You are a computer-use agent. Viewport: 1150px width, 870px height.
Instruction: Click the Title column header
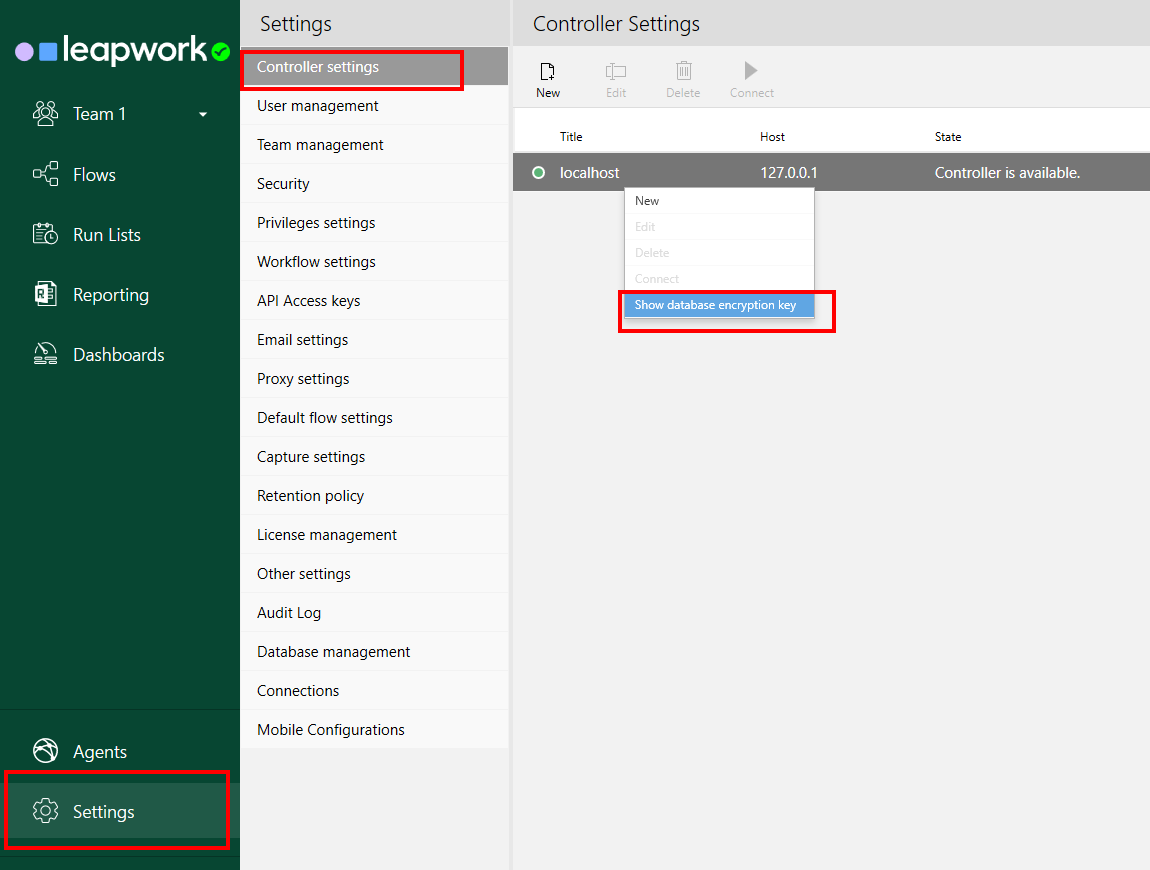click(571, 137)
